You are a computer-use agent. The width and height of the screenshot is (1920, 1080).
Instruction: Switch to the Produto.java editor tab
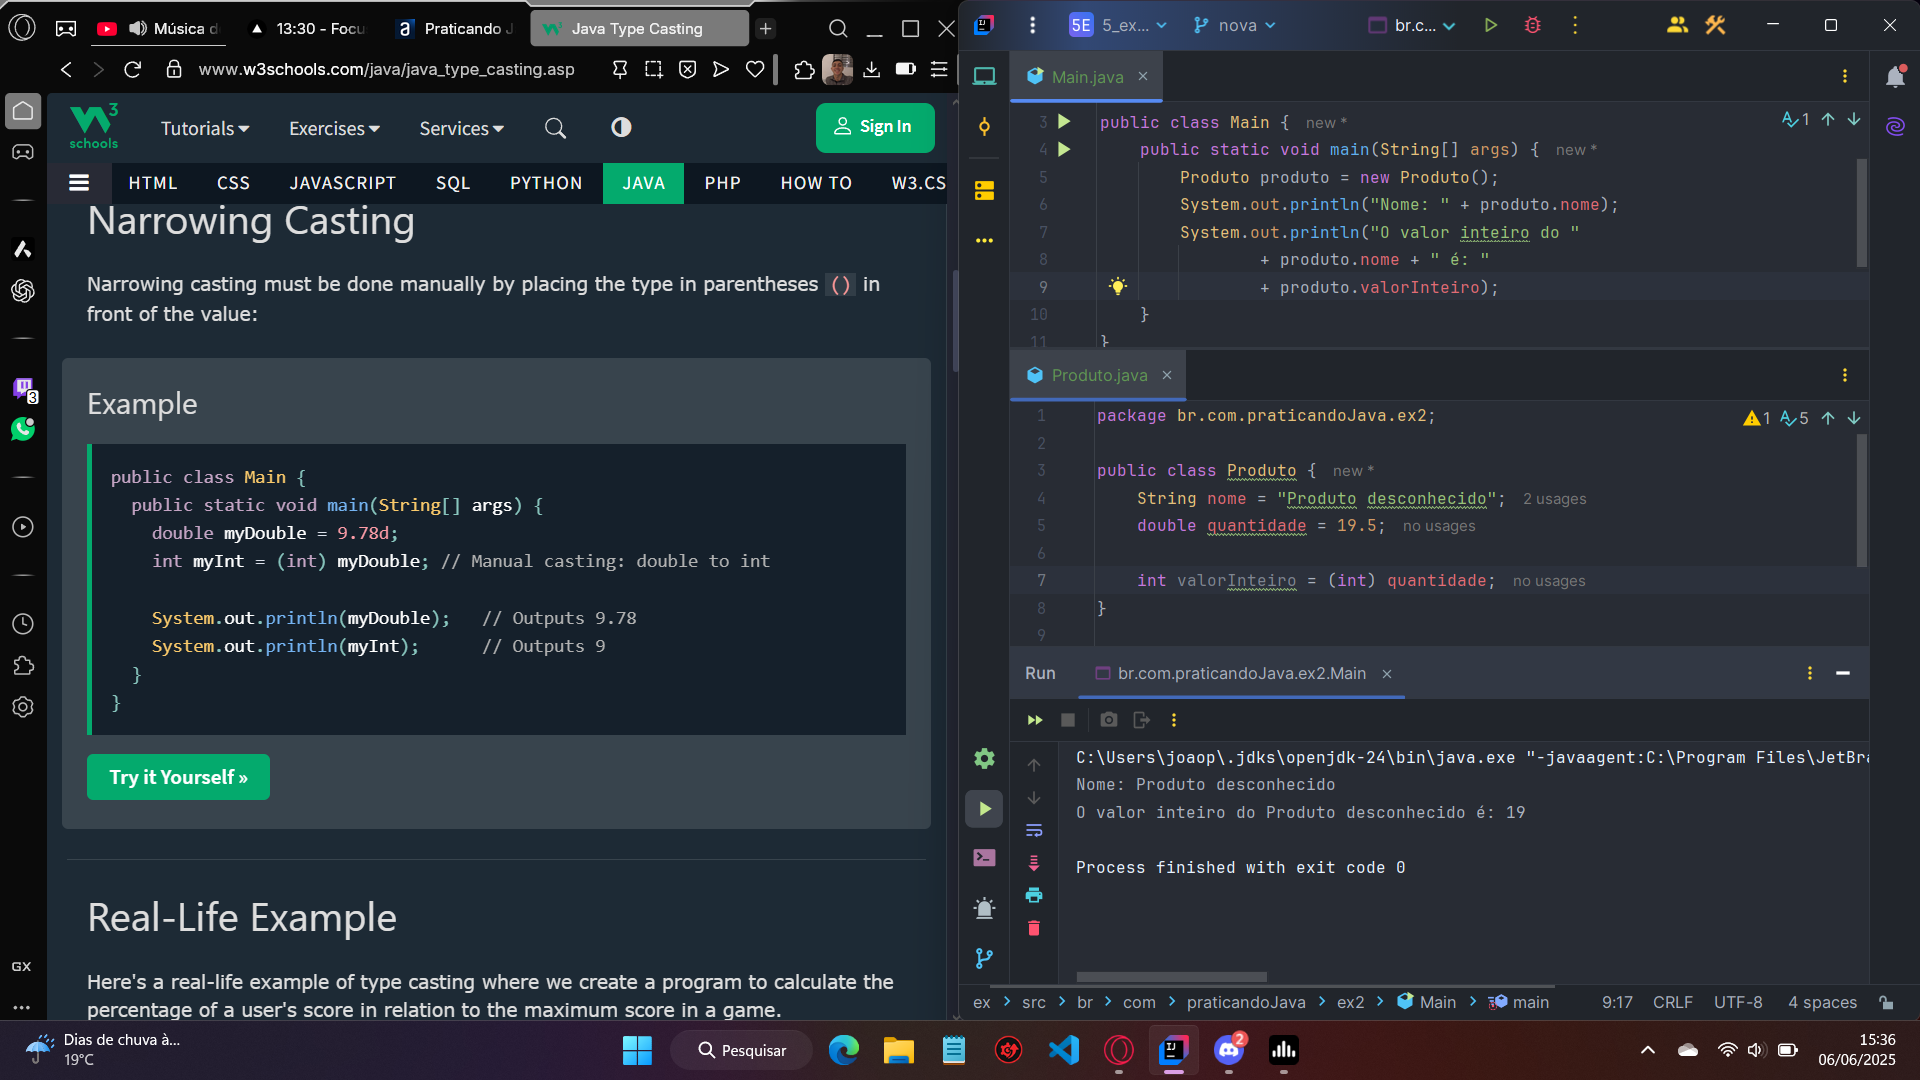(1098, 375)
